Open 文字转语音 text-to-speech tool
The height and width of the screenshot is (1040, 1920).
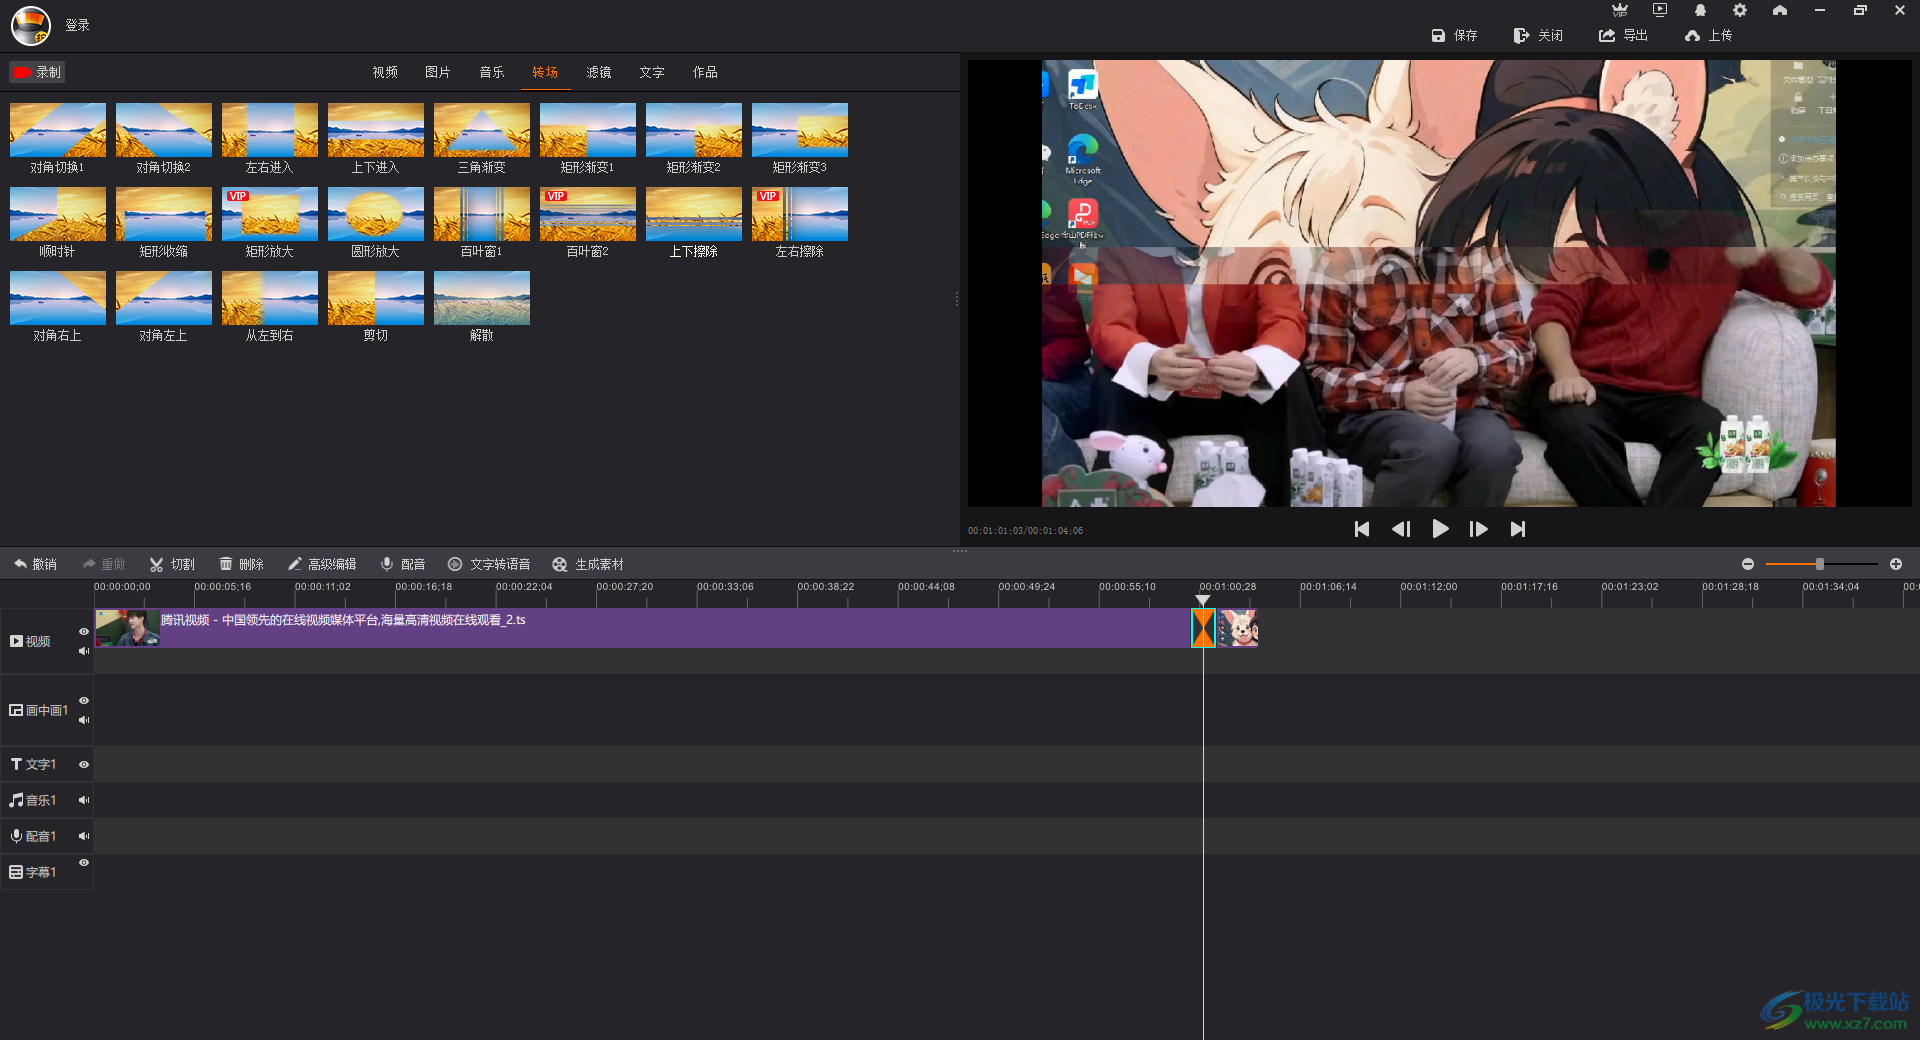[x=489, y=564]
